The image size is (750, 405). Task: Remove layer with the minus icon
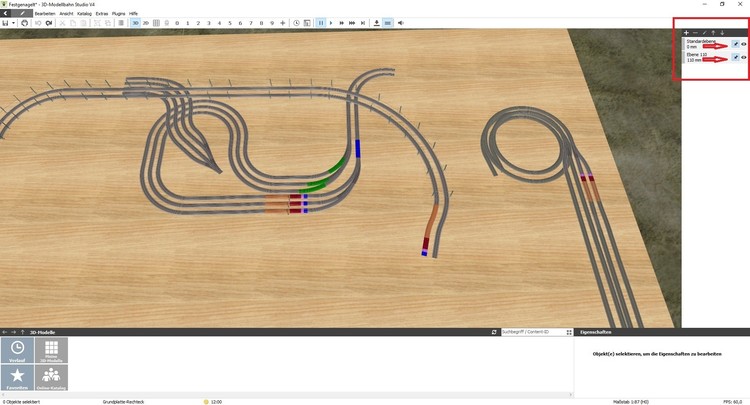pyautogui.click(x=697, y=33)
